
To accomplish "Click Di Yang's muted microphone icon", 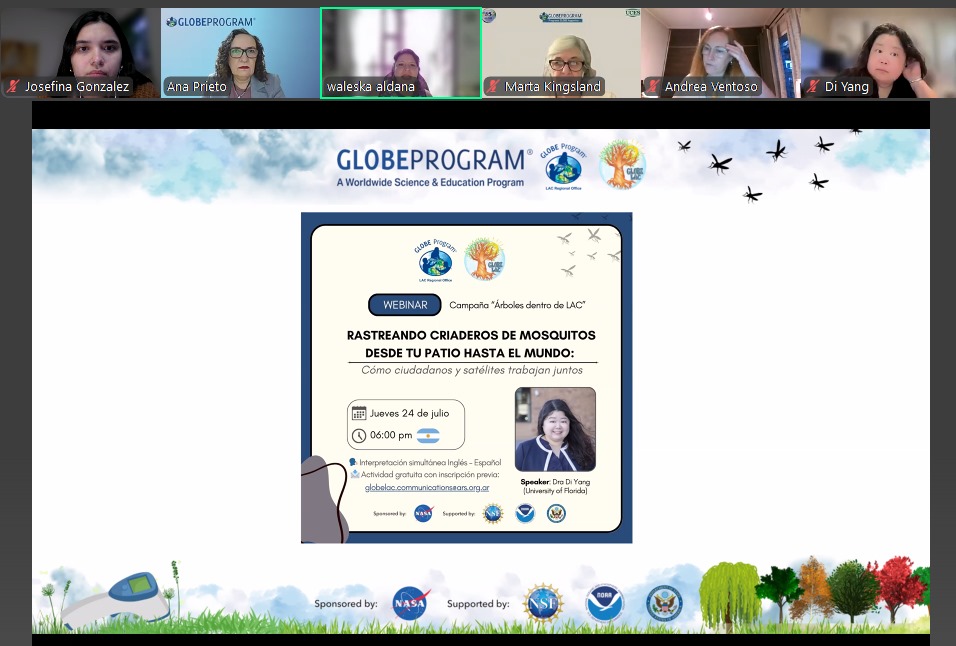I will [x=813, y=87].
